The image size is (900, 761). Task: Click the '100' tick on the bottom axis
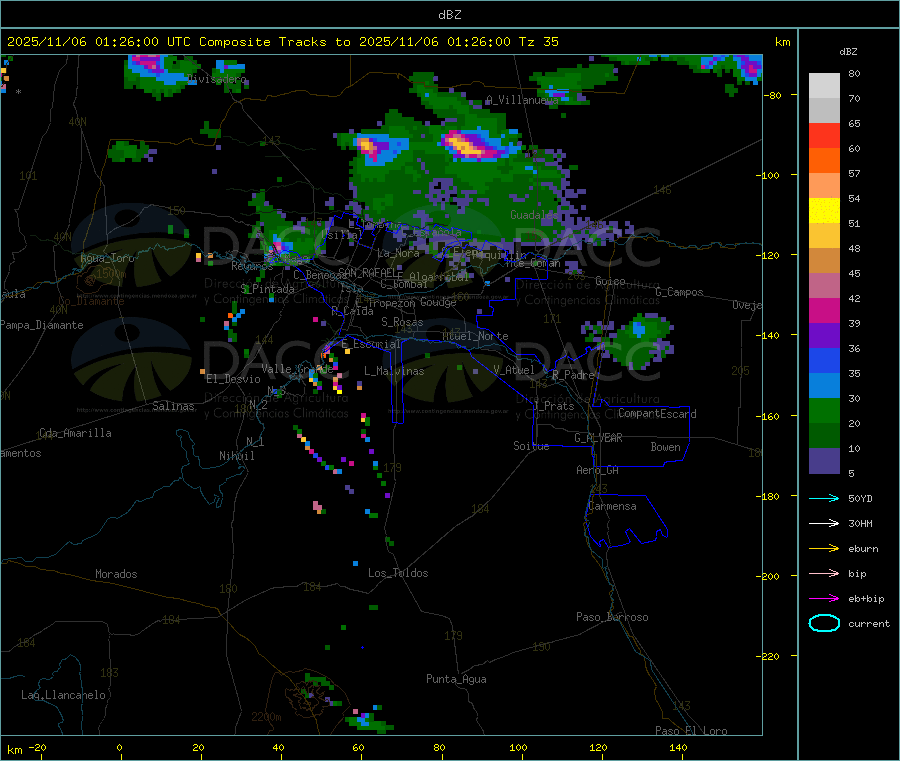[x=518, y=747]
